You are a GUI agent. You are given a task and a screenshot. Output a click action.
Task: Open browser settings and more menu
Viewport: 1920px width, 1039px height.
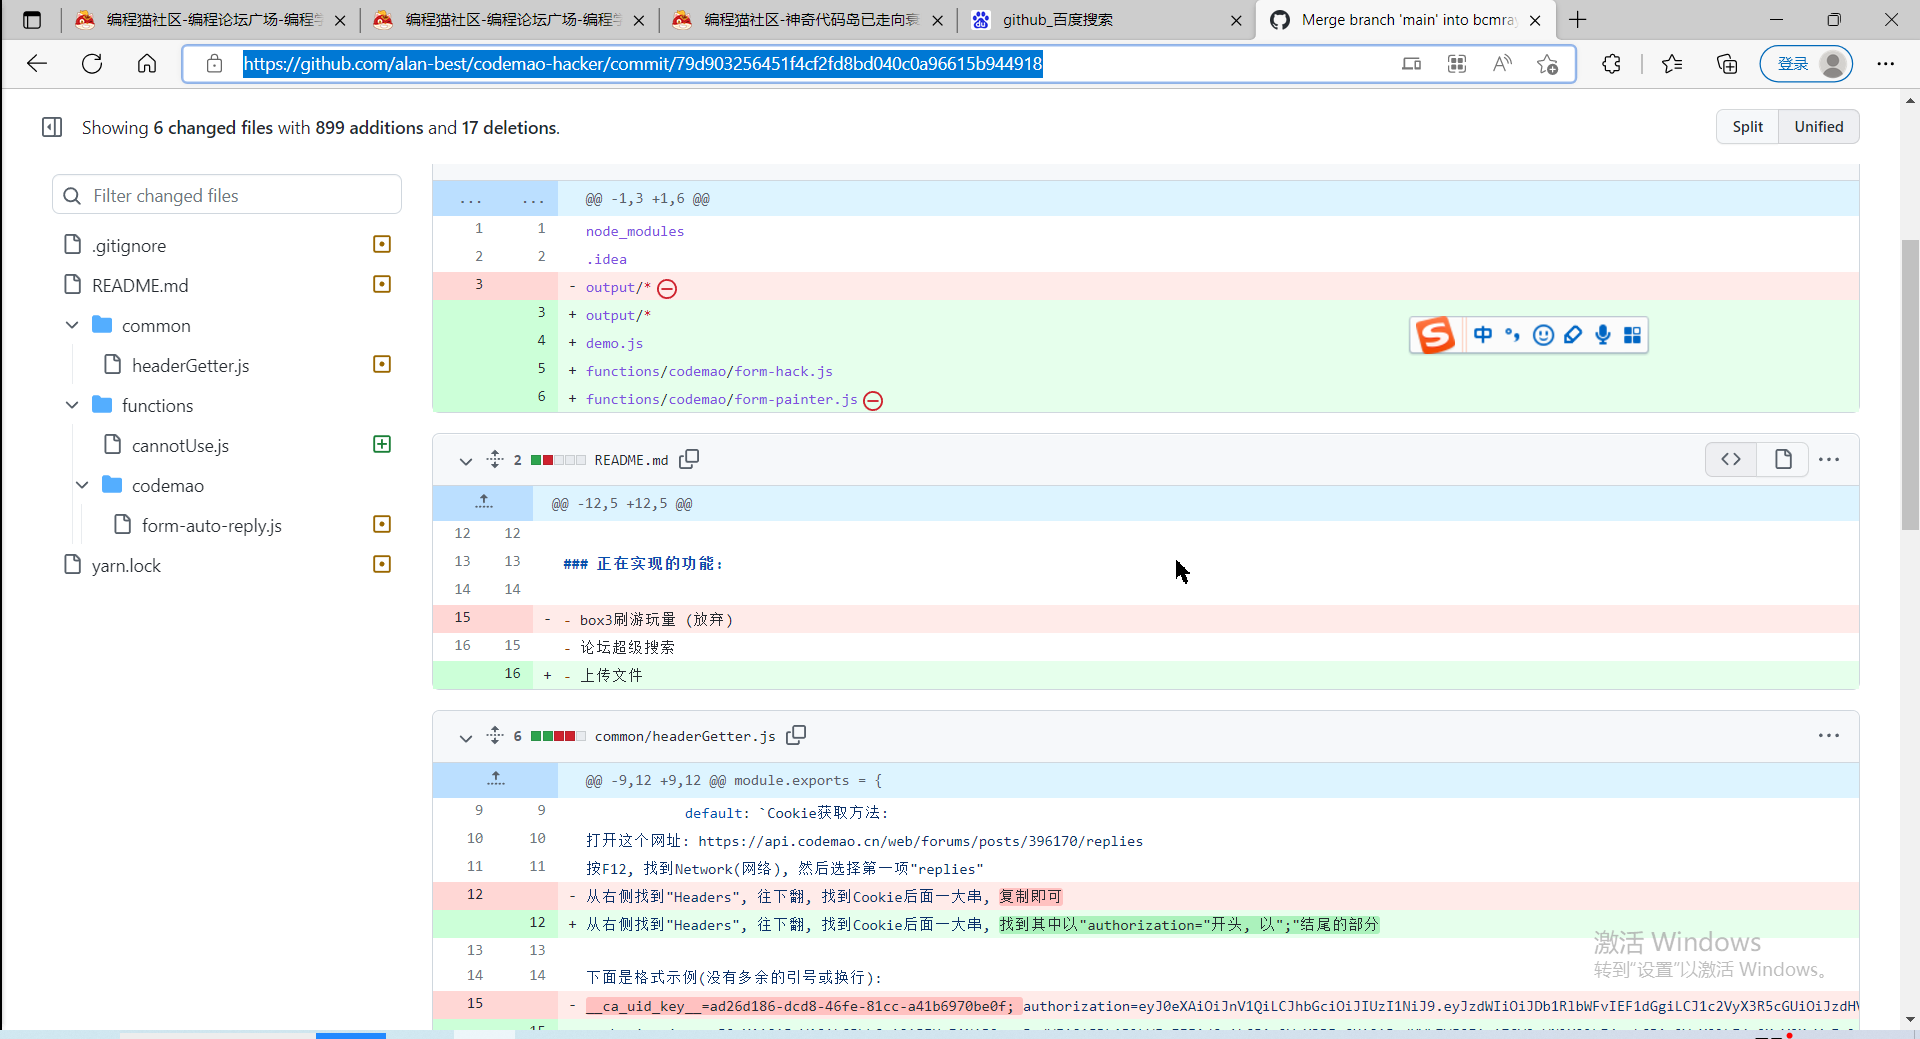click(1886, 64)
